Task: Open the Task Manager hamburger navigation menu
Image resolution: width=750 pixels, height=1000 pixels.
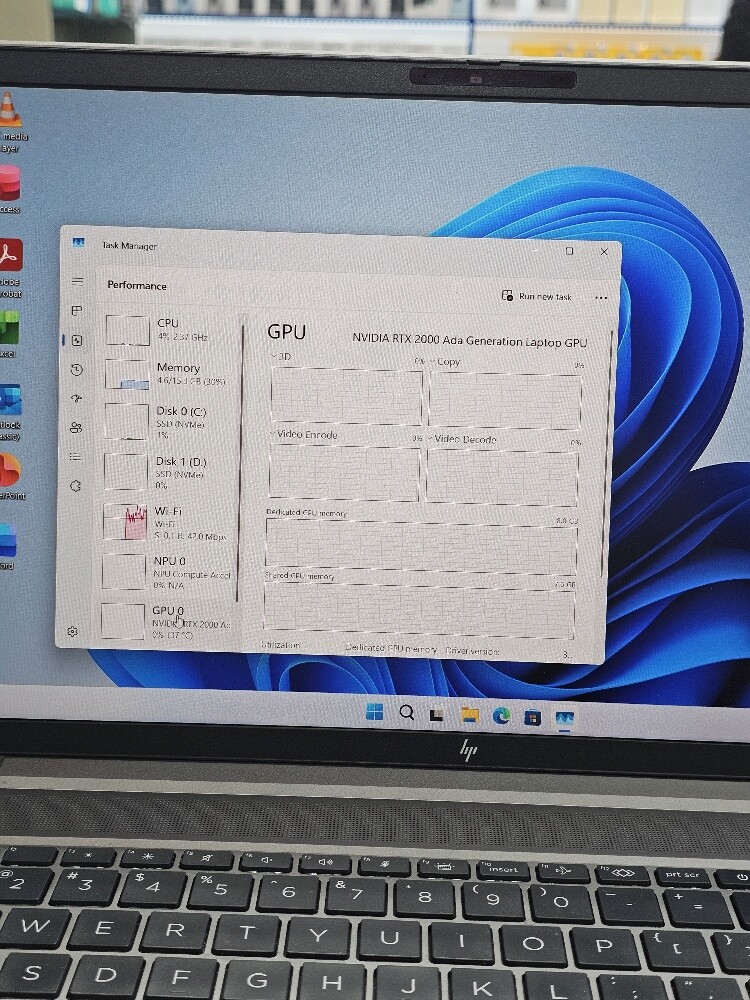Action: [x=78, y=281]
